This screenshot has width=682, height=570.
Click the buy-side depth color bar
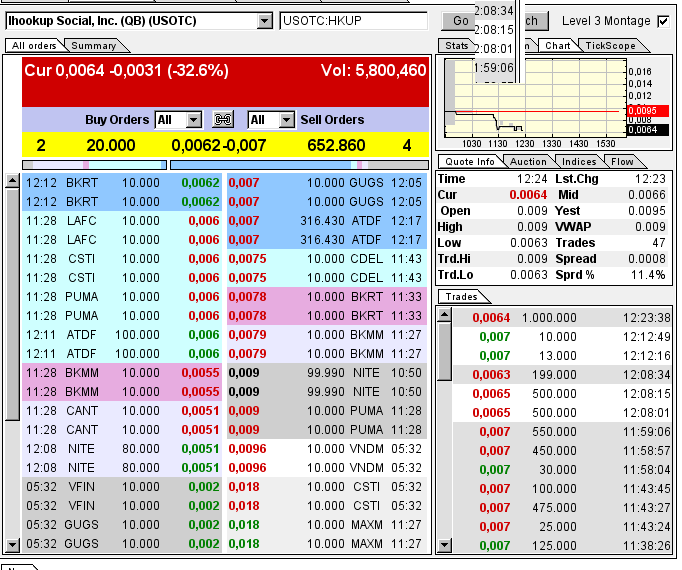94,165
